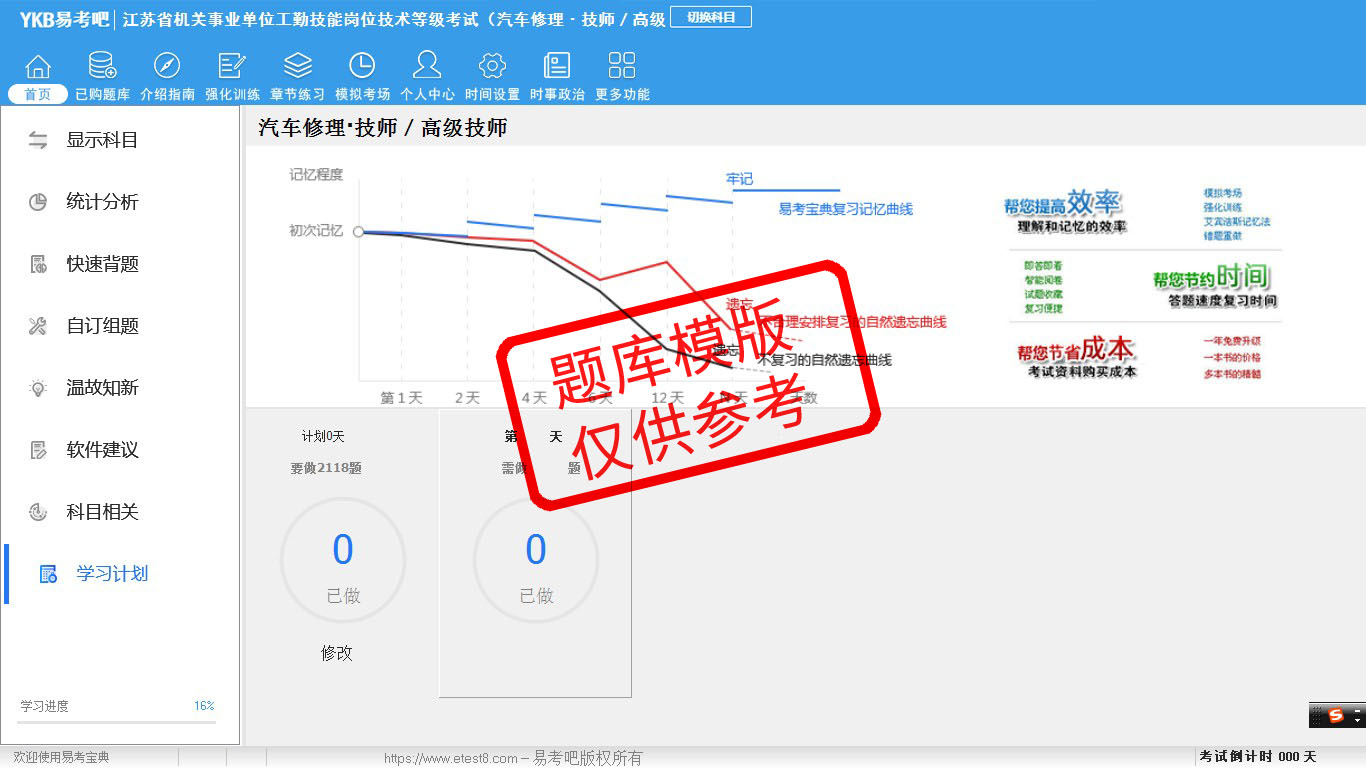
Task: Open the 模拟考场 clock icon
Action: coord(362,66)
